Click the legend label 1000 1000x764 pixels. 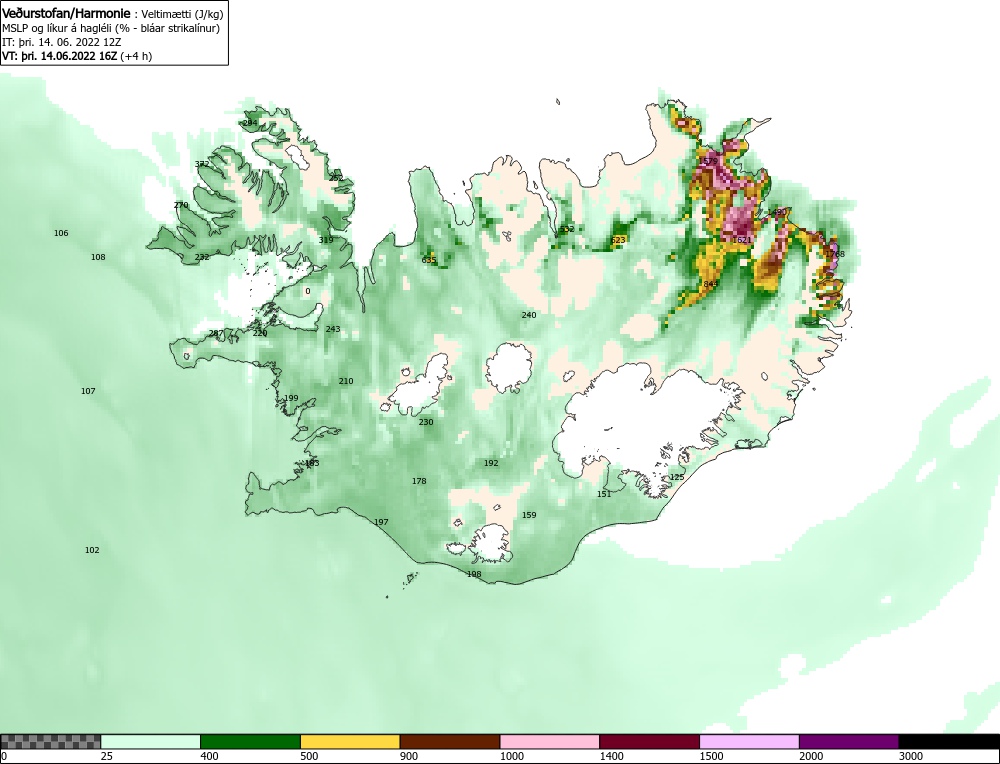pyautogui.click(x=511, y=756)
